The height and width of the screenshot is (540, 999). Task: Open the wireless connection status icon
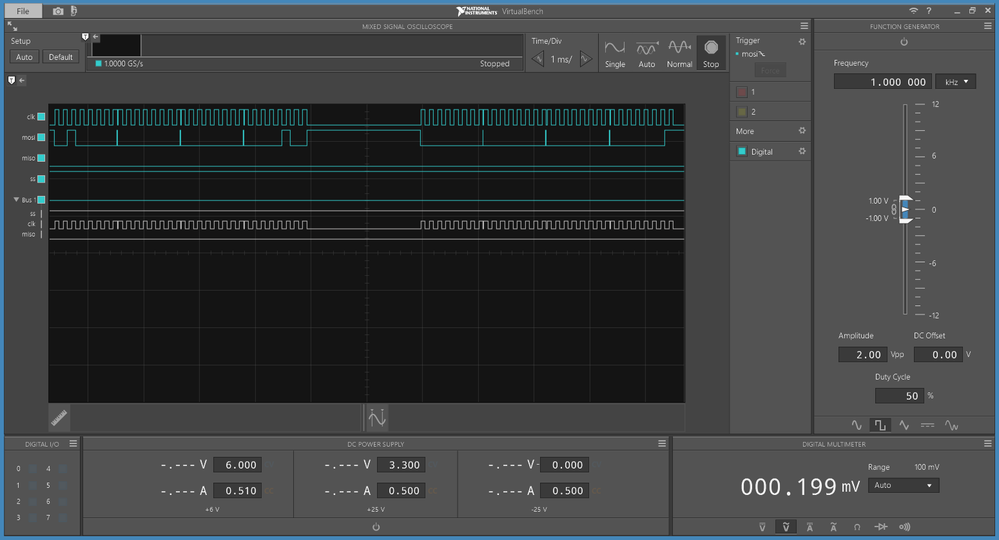click(x=913, y=11)
